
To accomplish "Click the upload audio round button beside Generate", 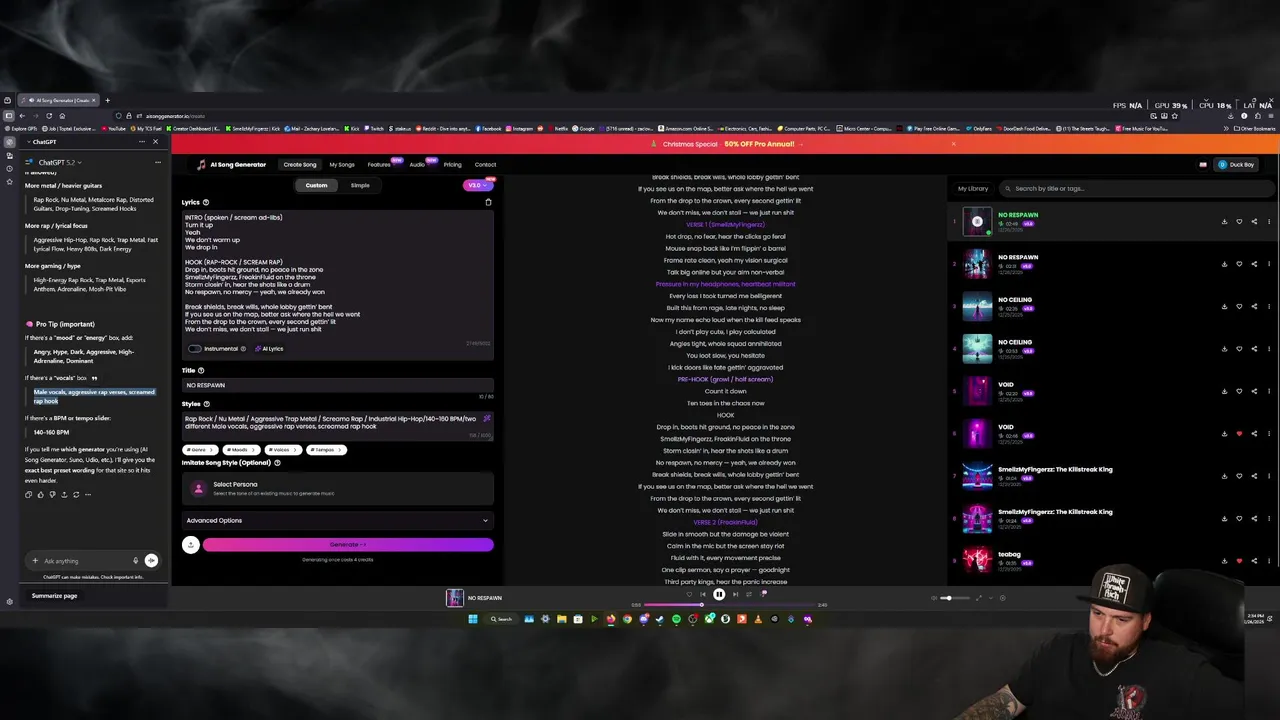I will pyautogui.click(x=190, y=545).
